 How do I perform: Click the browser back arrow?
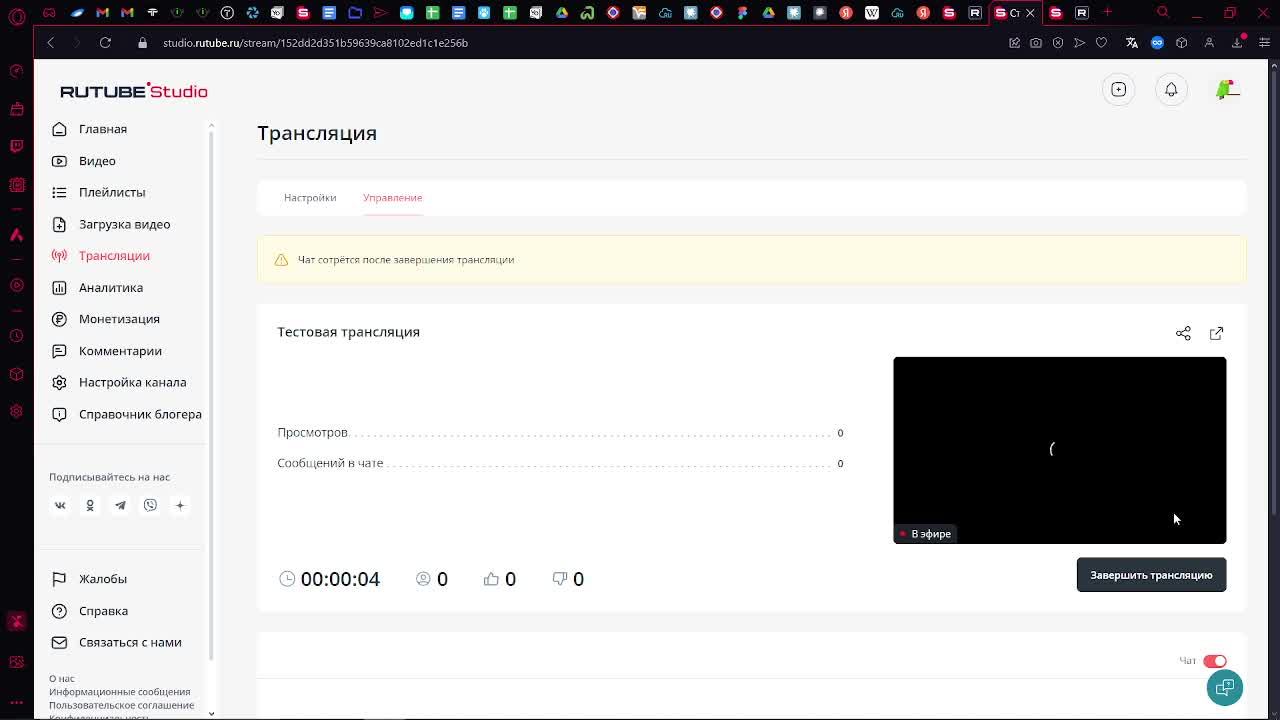(50, 43)
